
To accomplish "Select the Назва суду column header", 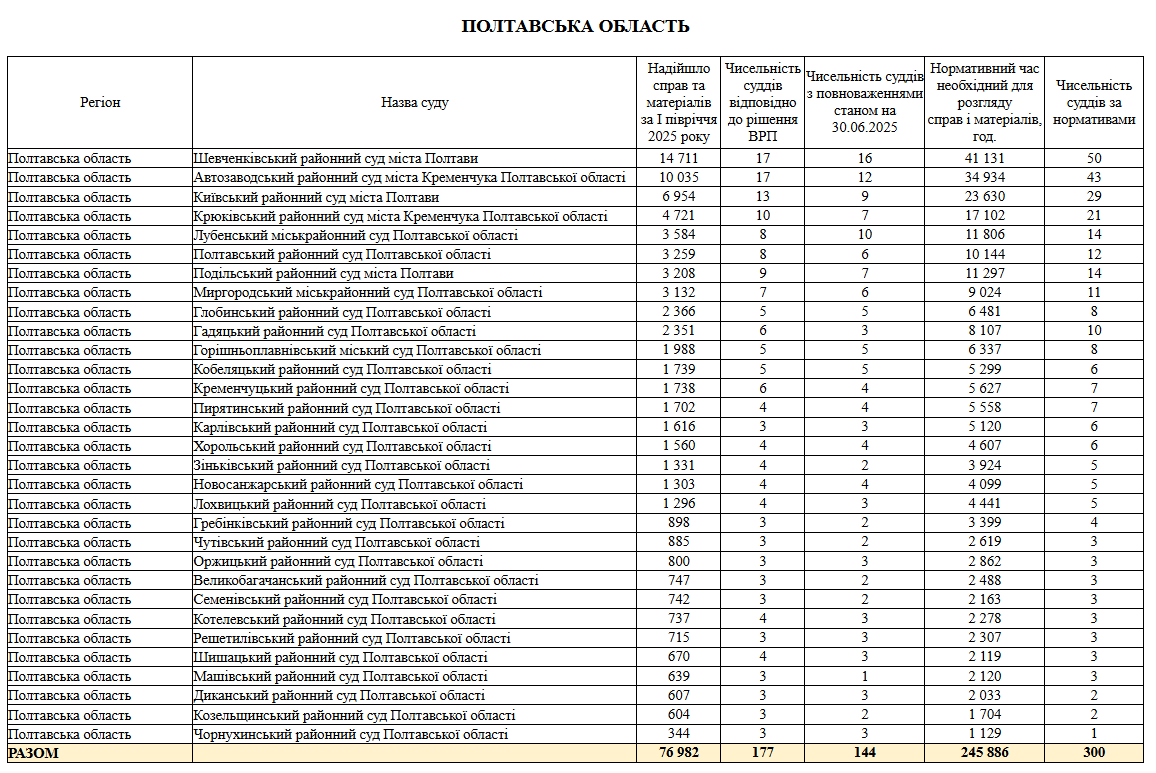I will click(x=414, y=103).
